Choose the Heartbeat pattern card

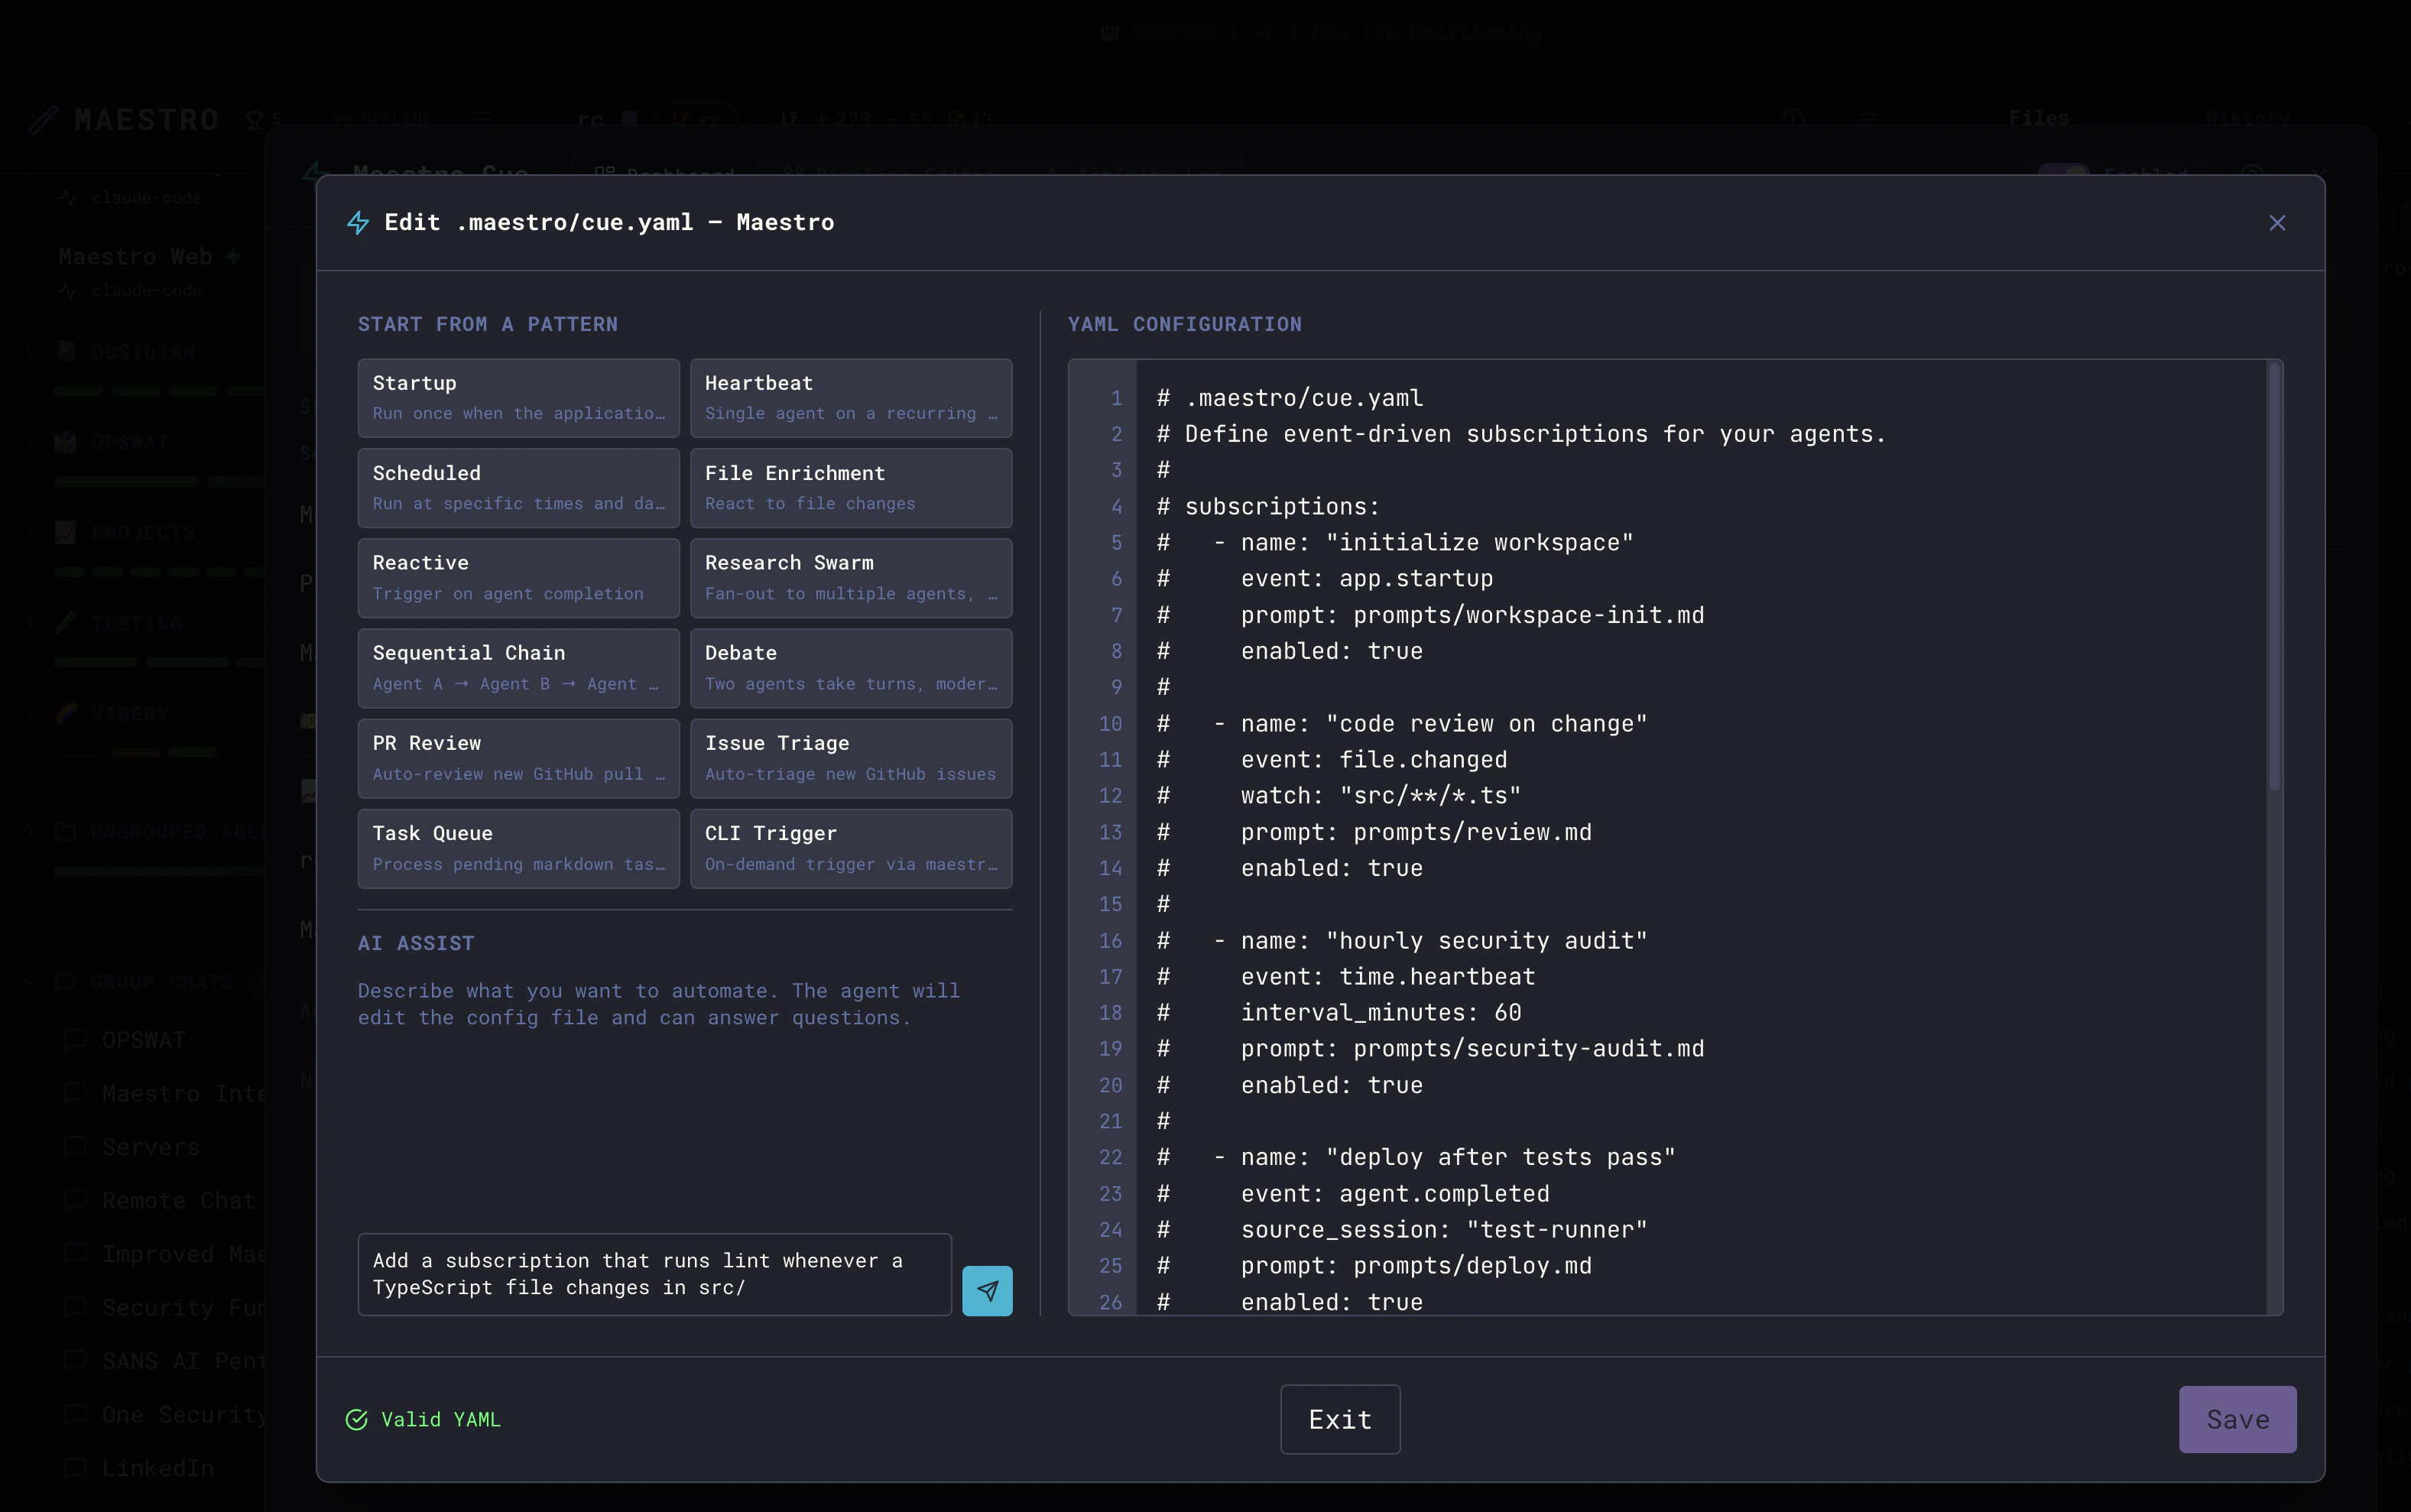pyautogui.click(x=851, y=398)
